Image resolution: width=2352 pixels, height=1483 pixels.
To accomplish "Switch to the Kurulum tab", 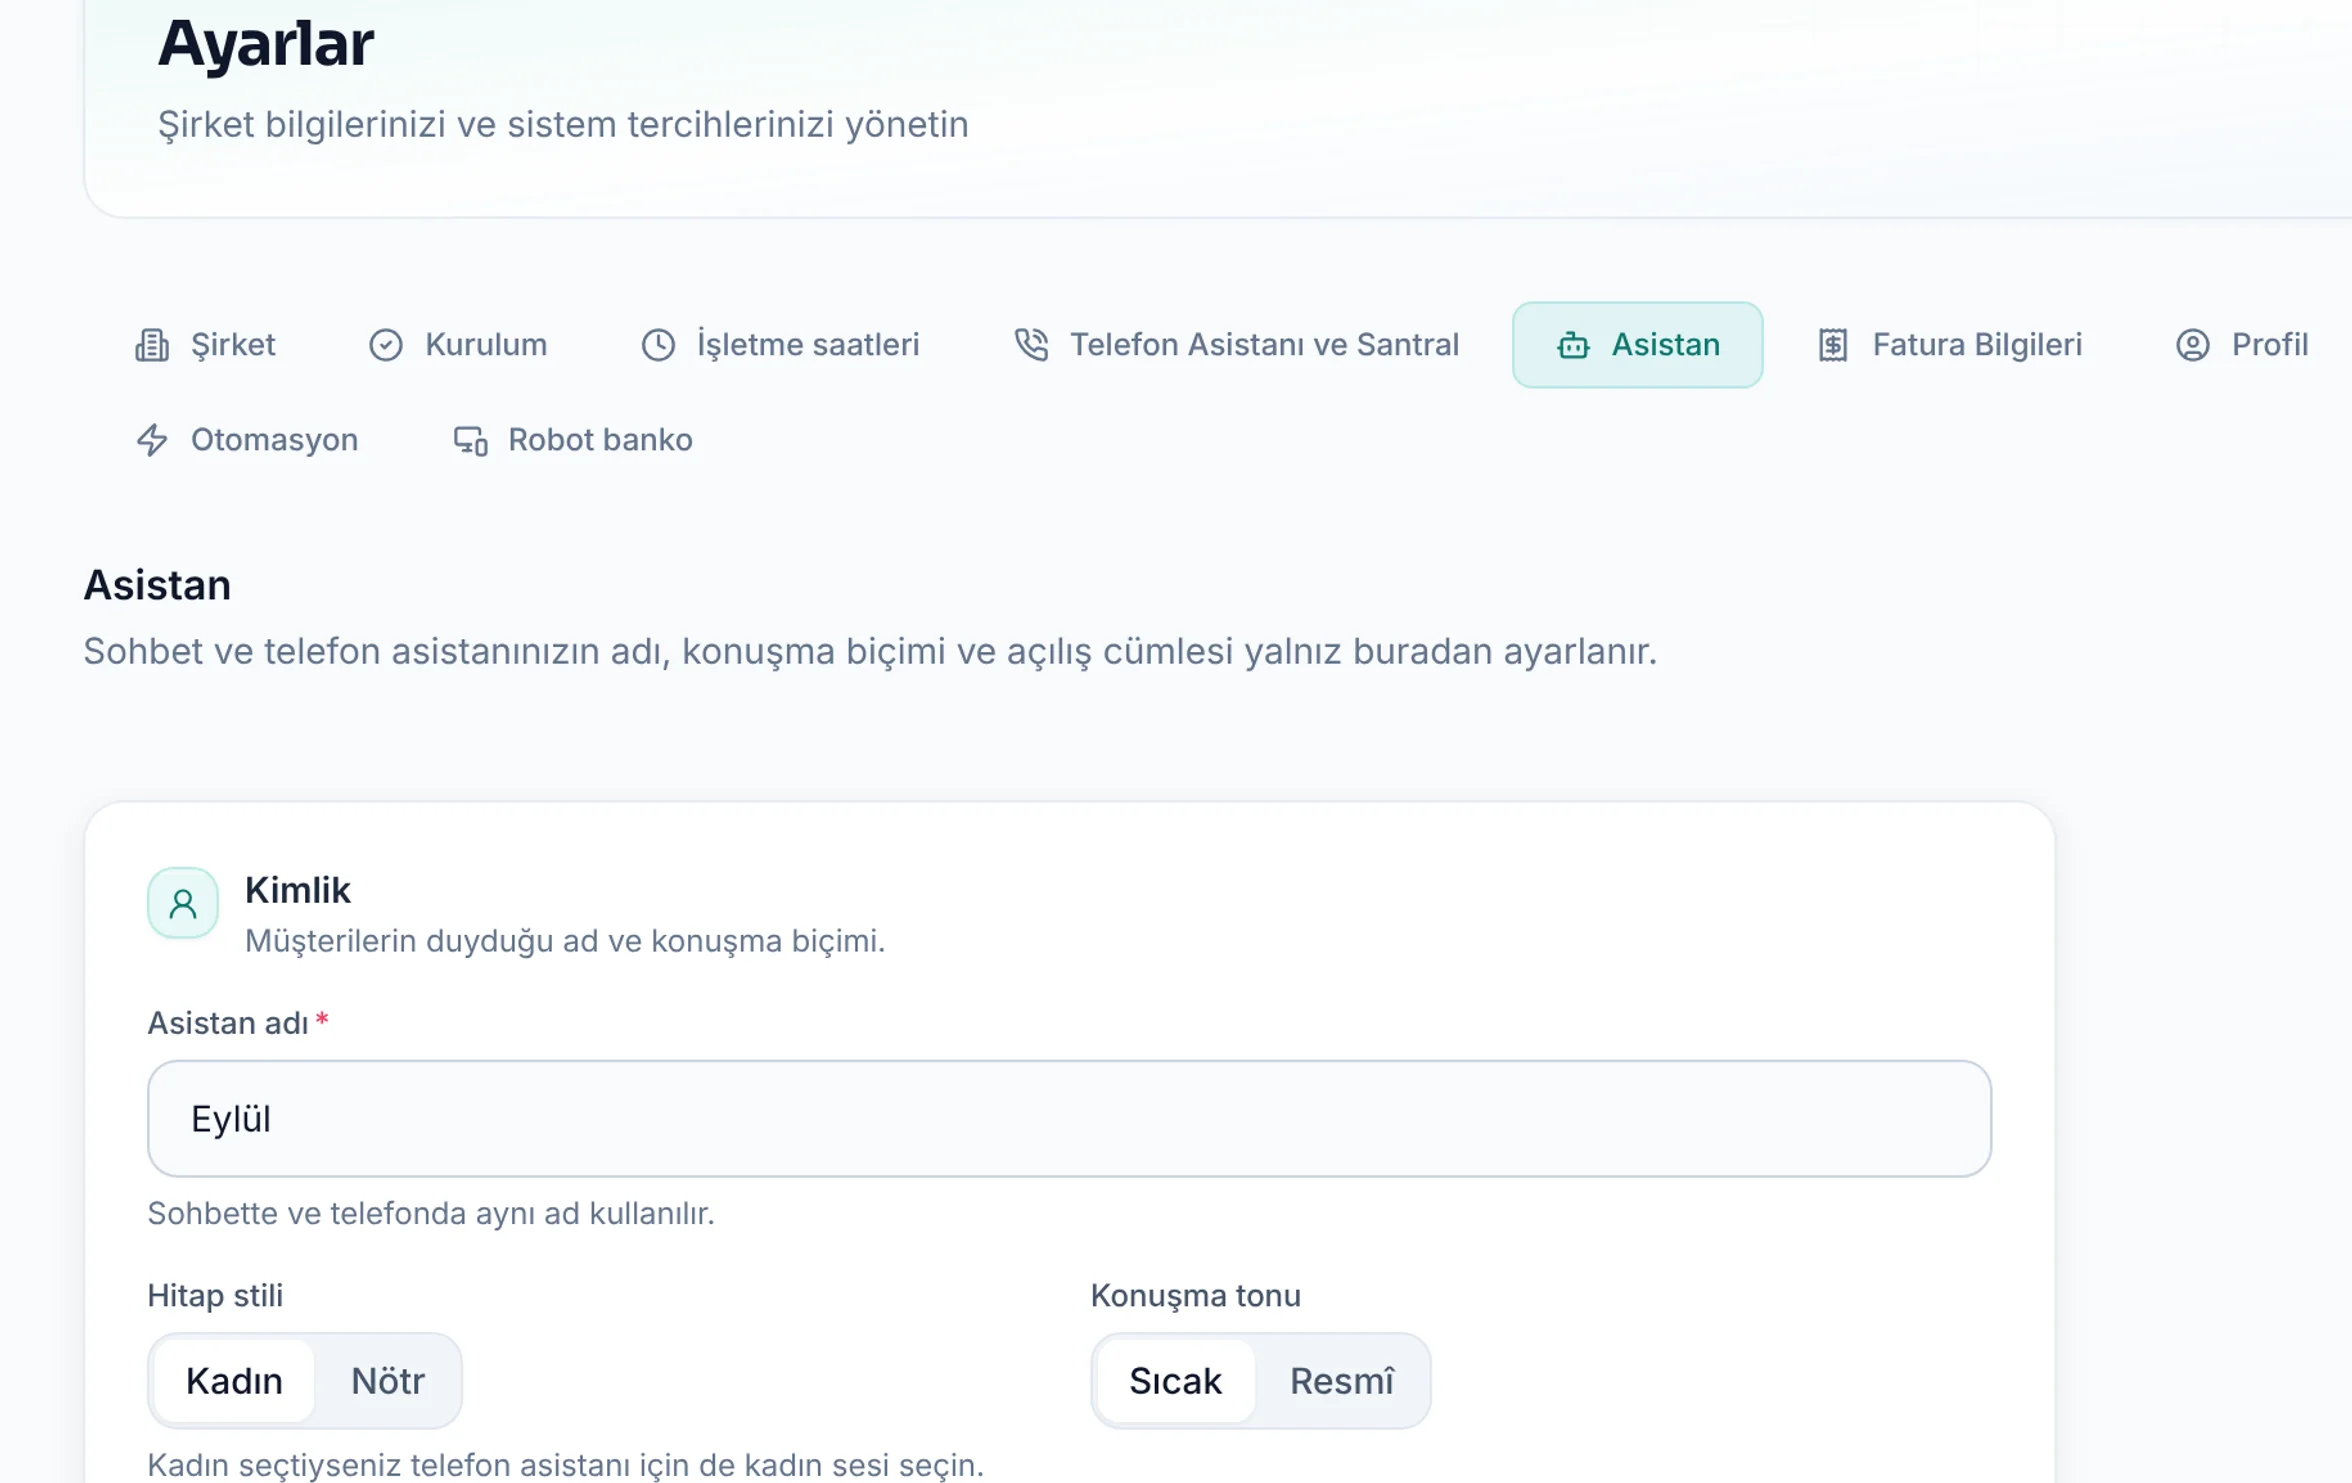I will pos(458,345).
